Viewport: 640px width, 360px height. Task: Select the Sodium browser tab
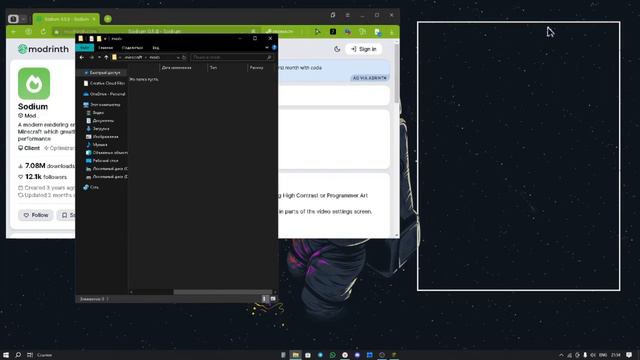click(66, 19)
